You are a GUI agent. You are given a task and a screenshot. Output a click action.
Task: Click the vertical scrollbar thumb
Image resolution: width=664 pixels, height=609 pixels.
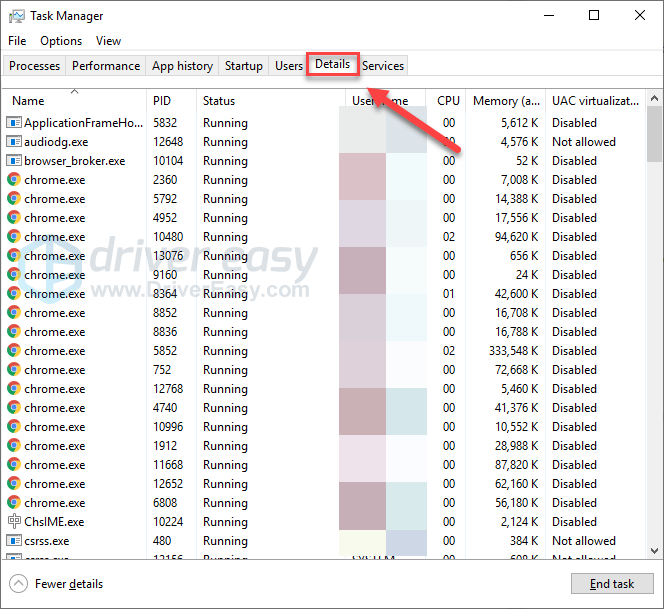click(654, 135)
